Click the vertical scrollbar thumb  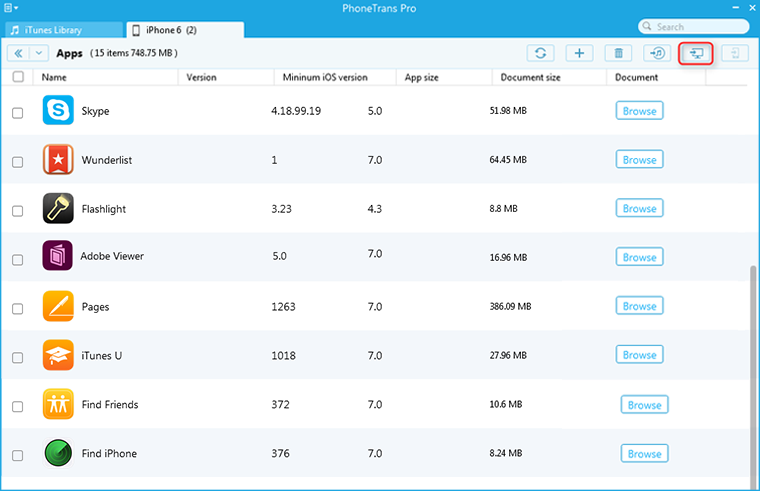(x=753, y=370)
